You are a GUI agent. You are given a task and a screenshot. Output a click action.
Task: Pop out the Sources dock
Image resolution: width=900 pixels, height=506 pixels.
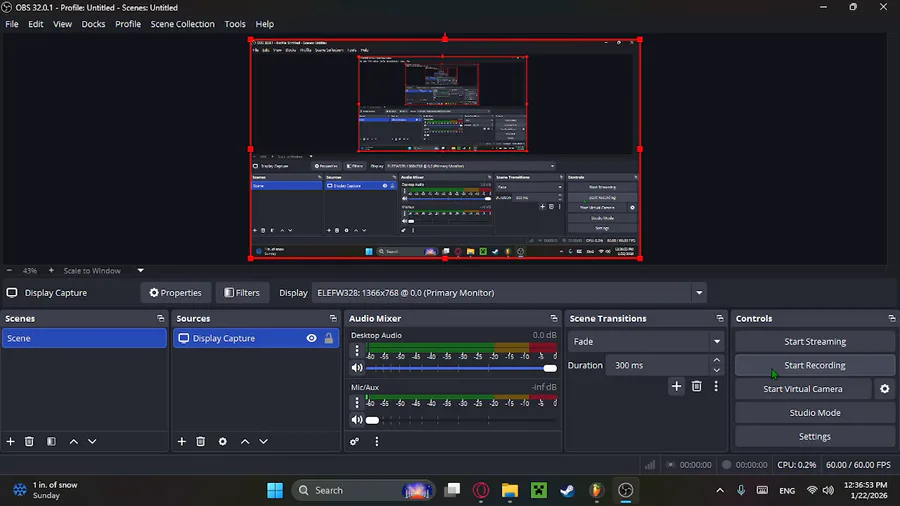pos(333,318)
